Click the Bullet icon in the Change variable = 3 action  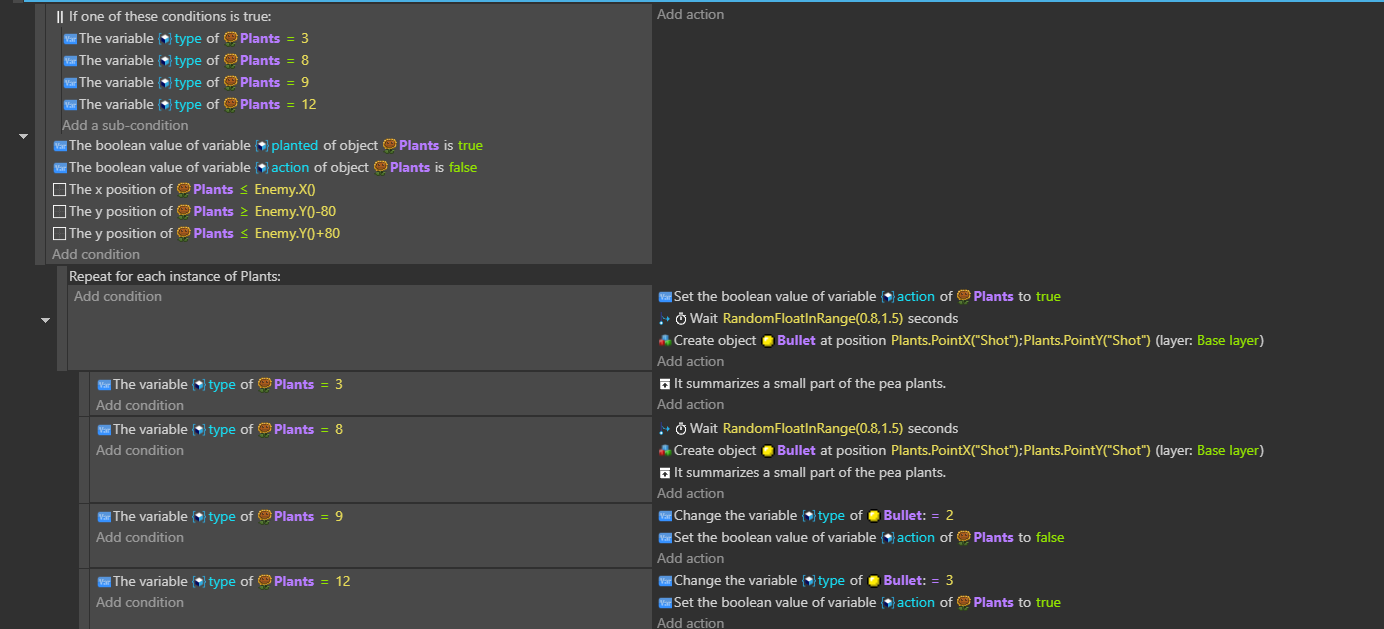click(873, 581)
